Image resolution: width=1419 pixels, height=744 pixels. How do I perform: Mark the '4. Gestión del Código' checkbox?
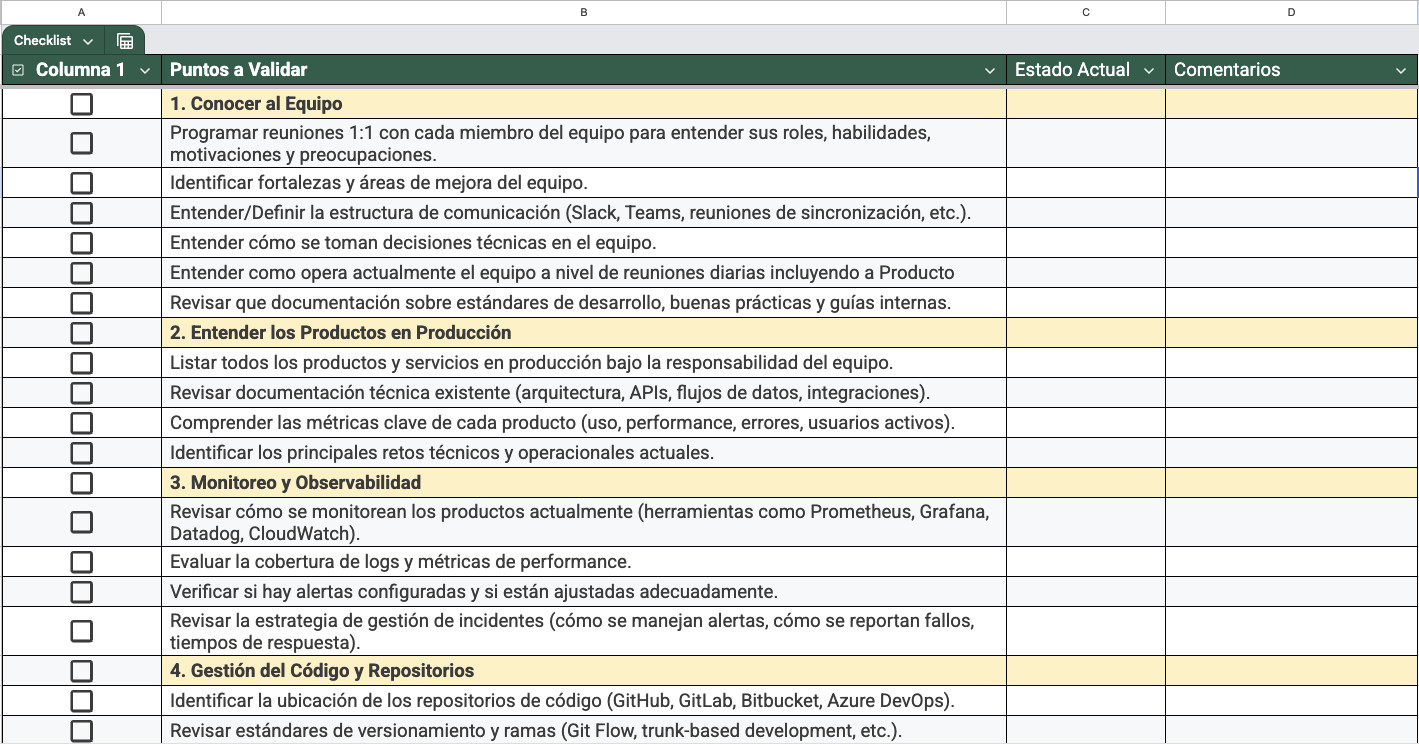pyautogui.click(x=81, y=671)
